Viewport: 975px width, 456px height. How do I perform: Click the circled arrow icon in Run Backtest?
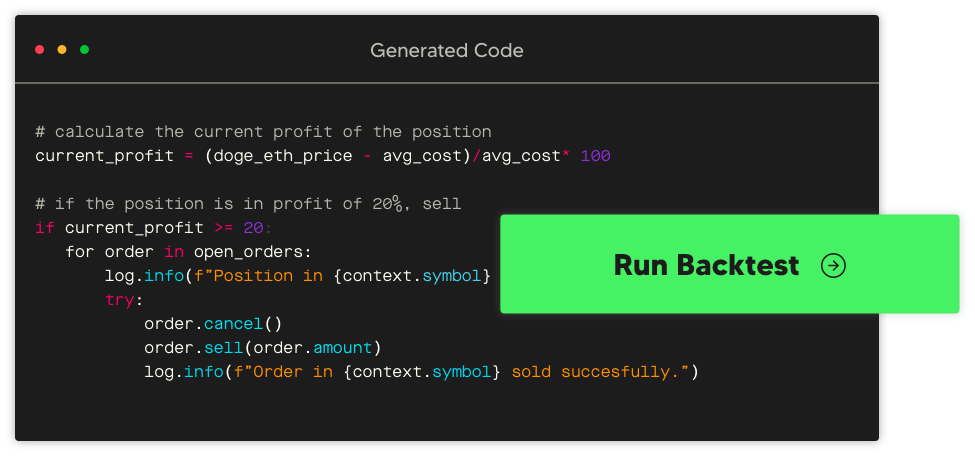[832, 265]
